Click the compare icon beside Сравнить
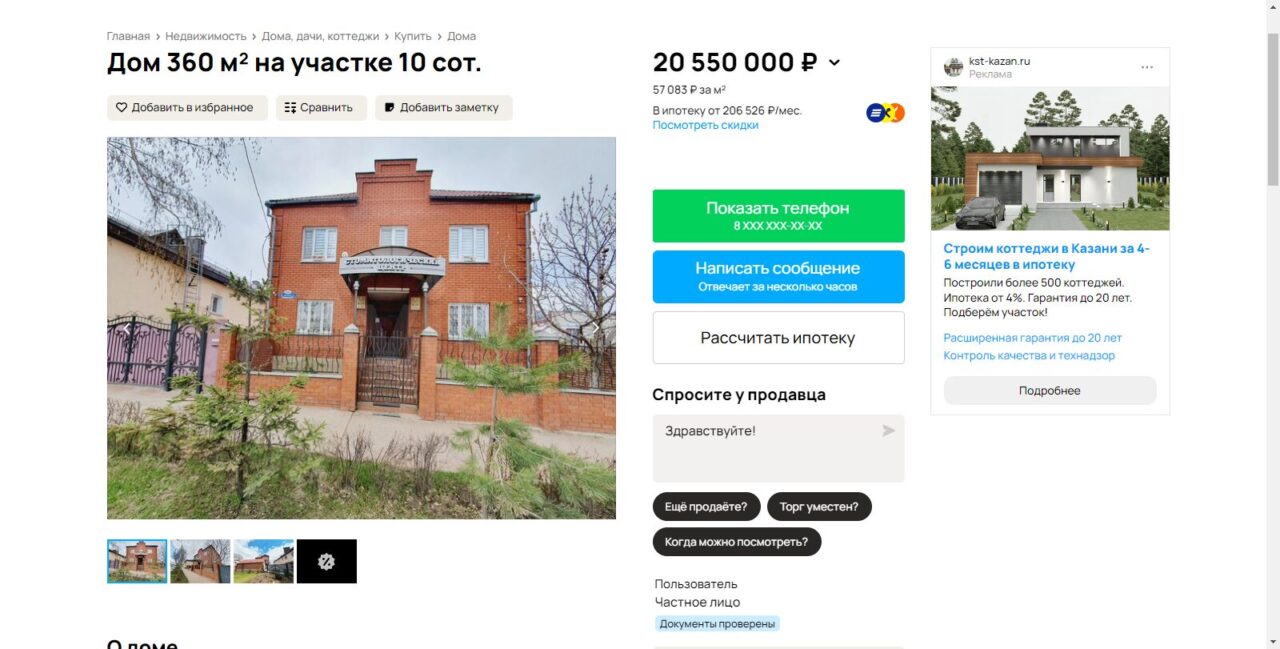The height and width of the screenshot is (649, 1280). (290, 108)
